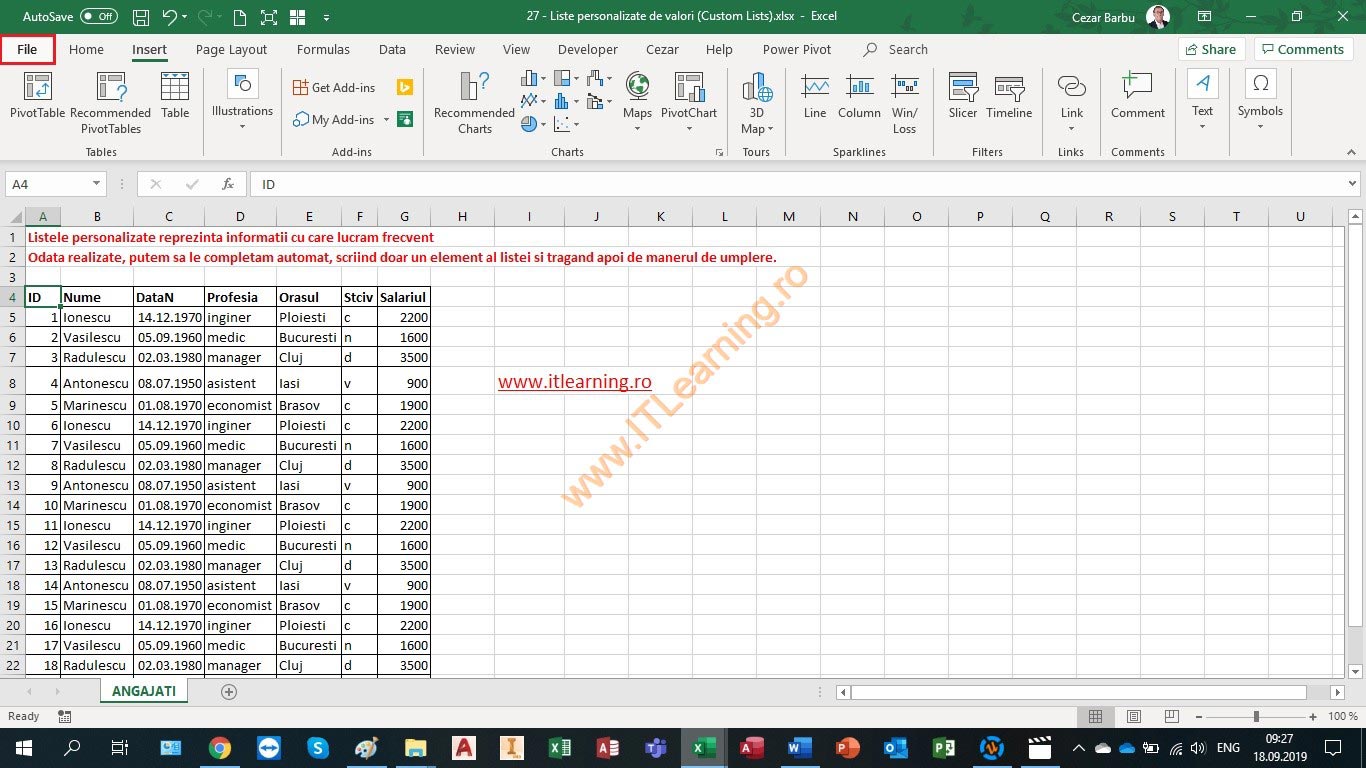Insert a Line sparkline
This screenshot has height=768, width=1366.
click(815, 97)
